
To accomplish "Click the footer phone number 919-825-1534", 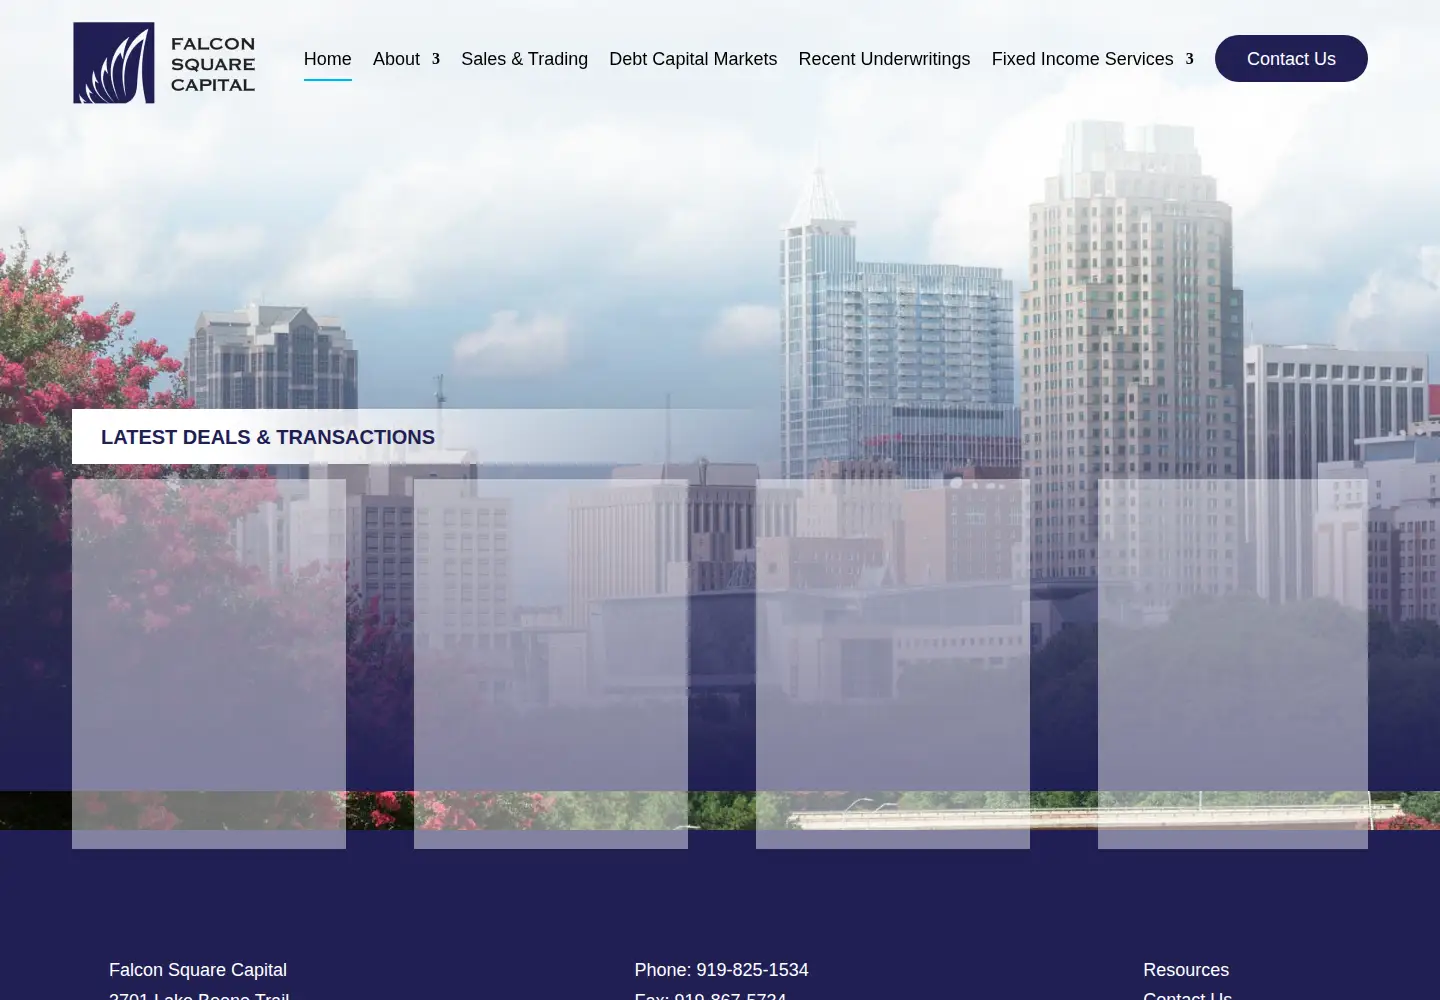I will point(752,970).
